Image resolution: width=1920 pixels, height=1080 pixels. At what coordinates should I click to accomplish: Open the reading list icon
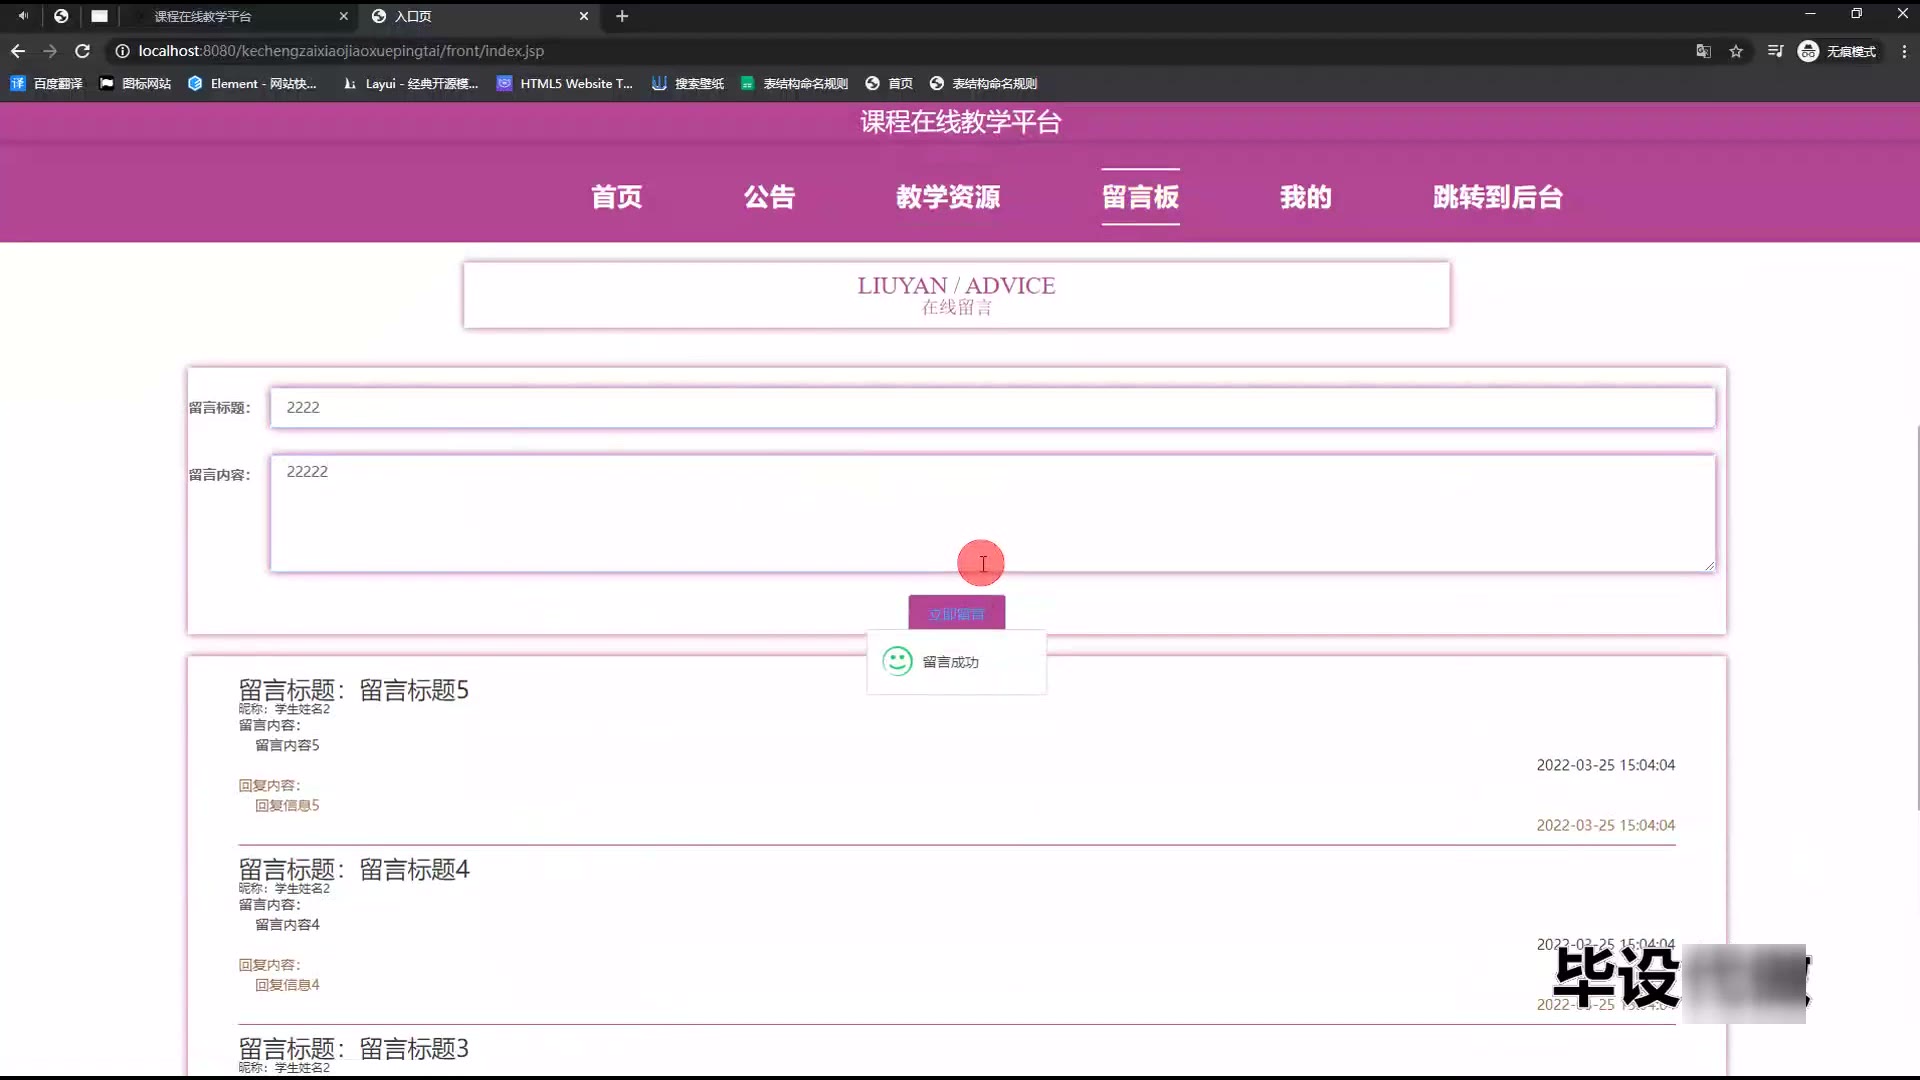(1775, 51)
